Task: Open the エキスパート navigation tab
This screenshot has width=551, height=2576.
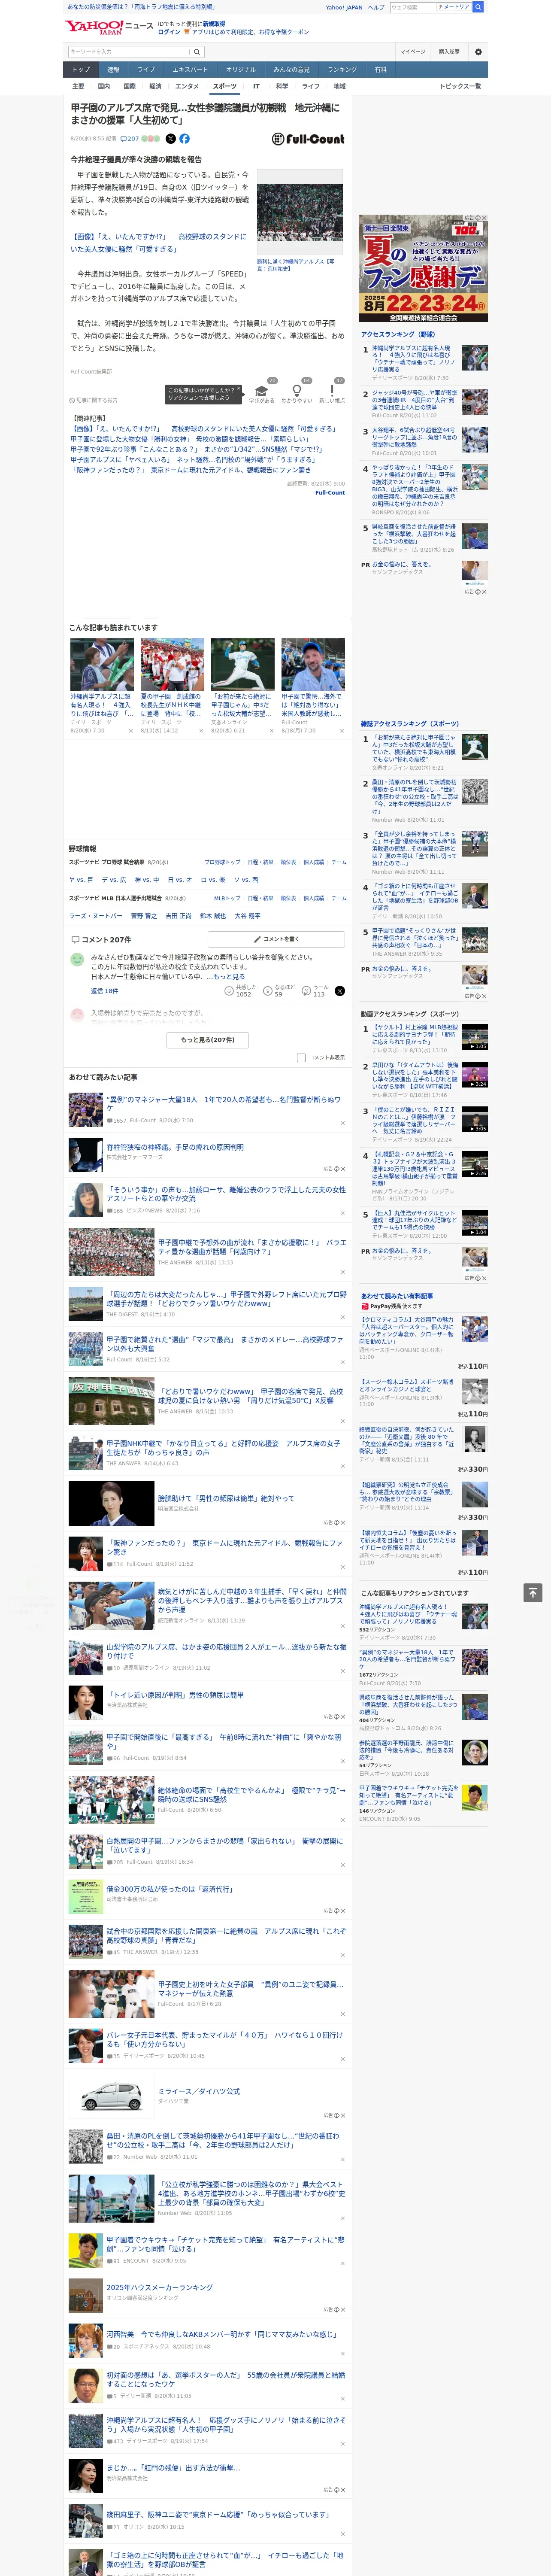Action: [190, 70]
